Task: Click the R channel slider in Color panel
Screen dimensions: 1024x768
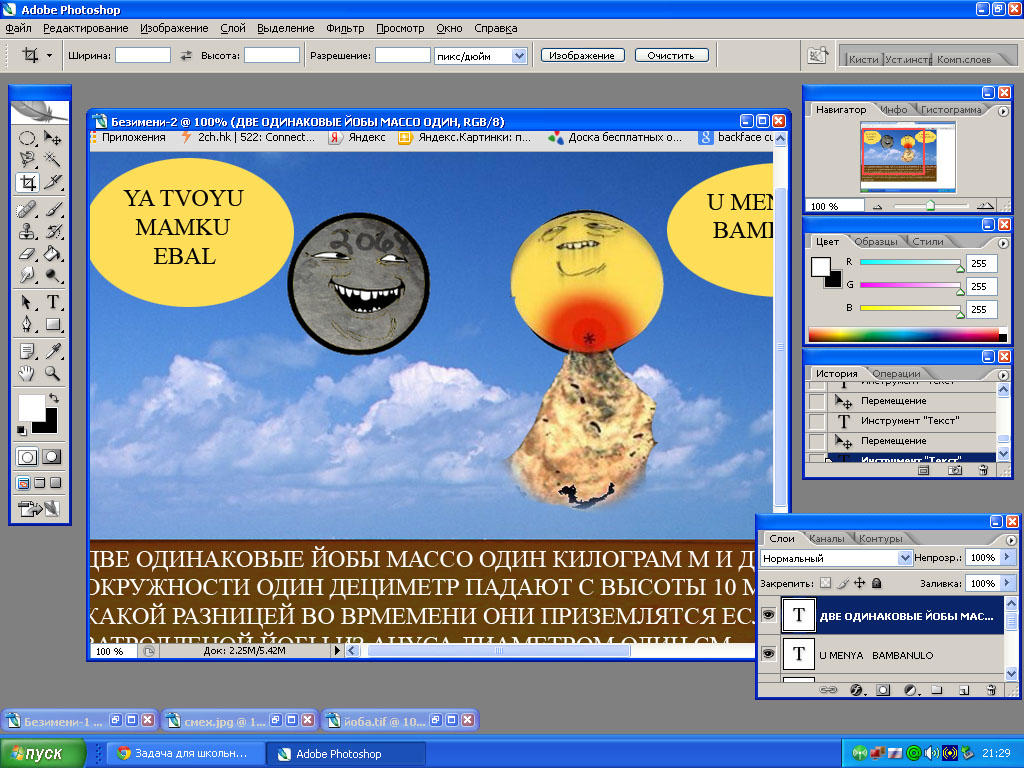Action: point(910,262)
